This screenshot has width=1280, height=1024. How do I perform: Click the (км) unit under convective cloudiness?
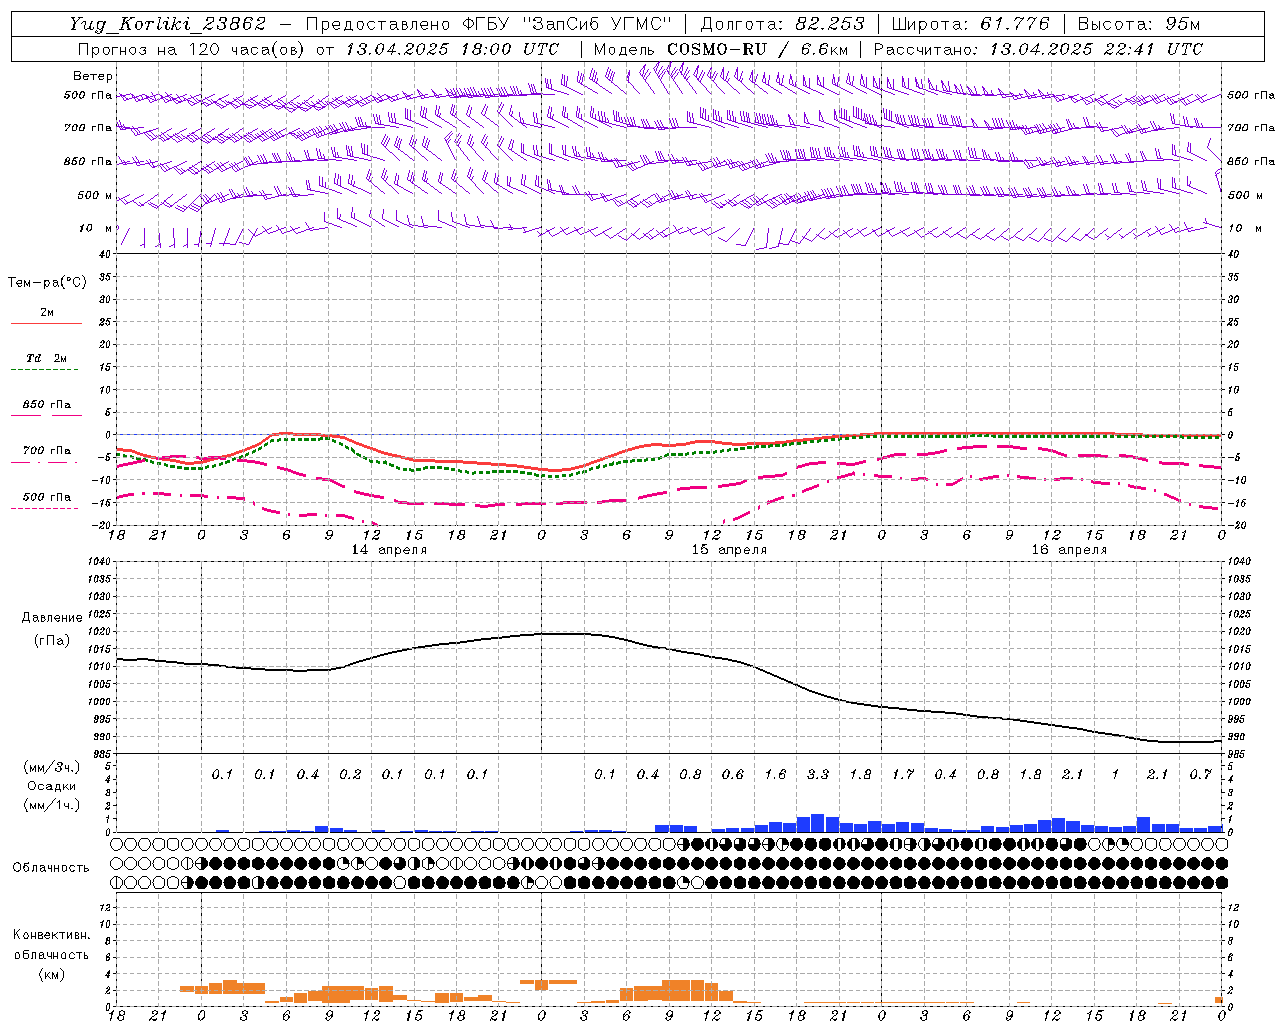51,974
